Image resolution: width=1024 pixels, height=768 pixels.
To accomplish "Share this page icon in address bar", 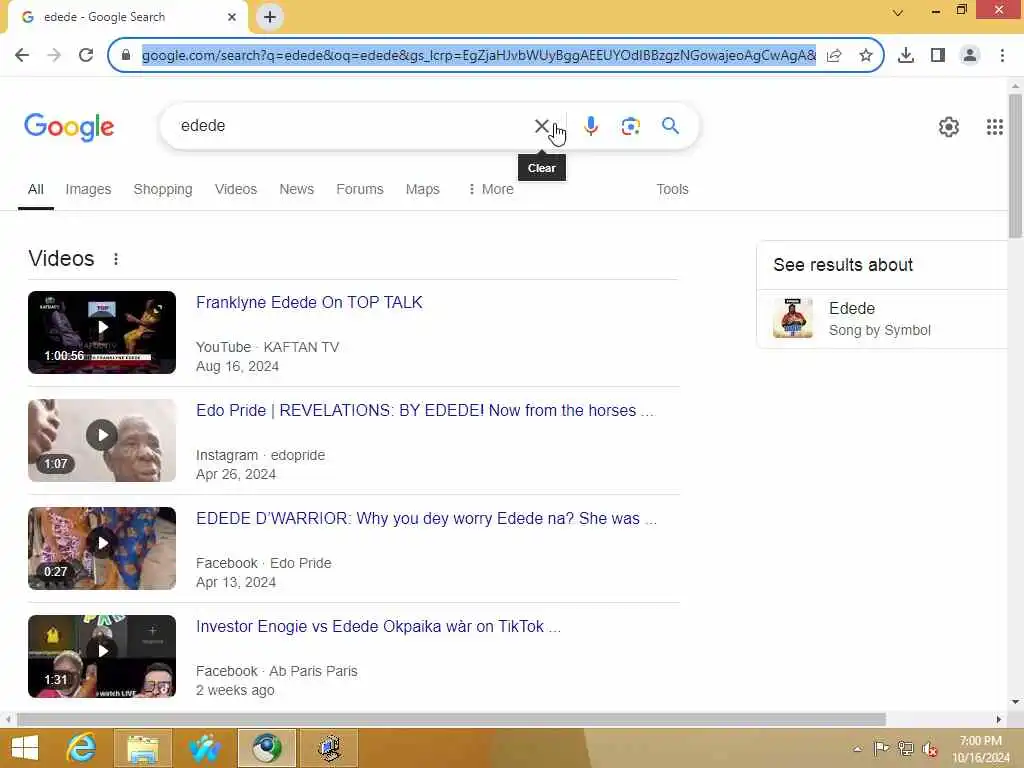I will point(834,55).
